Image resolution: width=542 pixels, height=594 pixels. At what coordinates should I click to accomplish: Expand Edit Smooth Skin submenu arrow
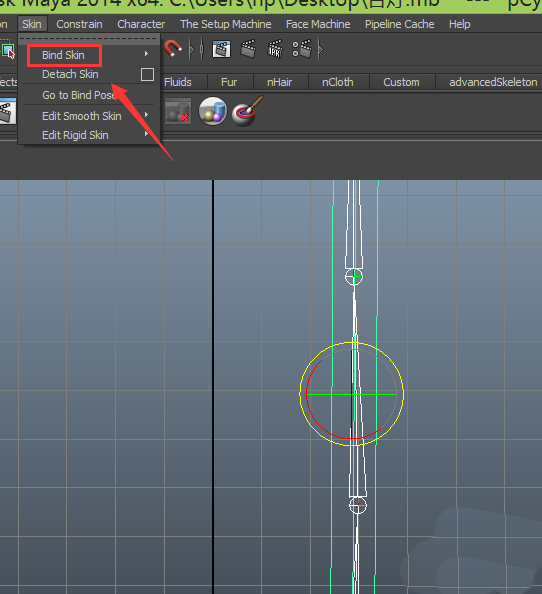pyautogui.click(x=146, y=115)
